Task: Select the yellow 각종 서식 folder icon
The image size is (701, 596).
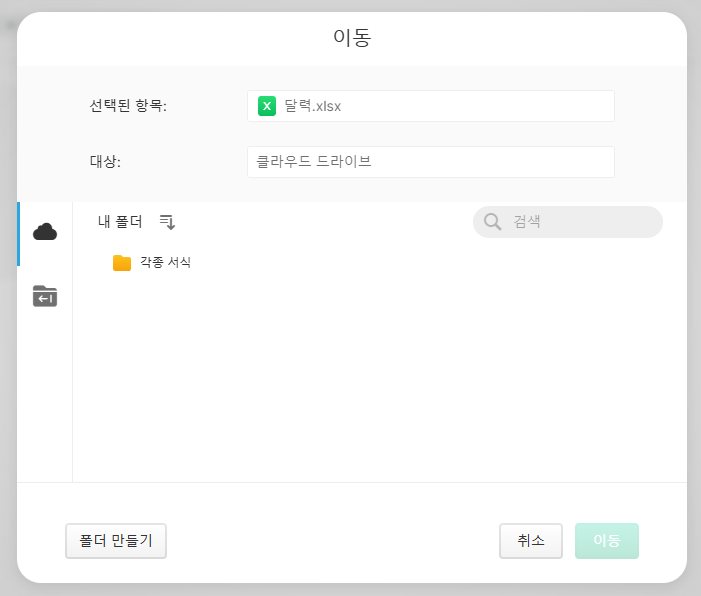Action: [122, 263]
